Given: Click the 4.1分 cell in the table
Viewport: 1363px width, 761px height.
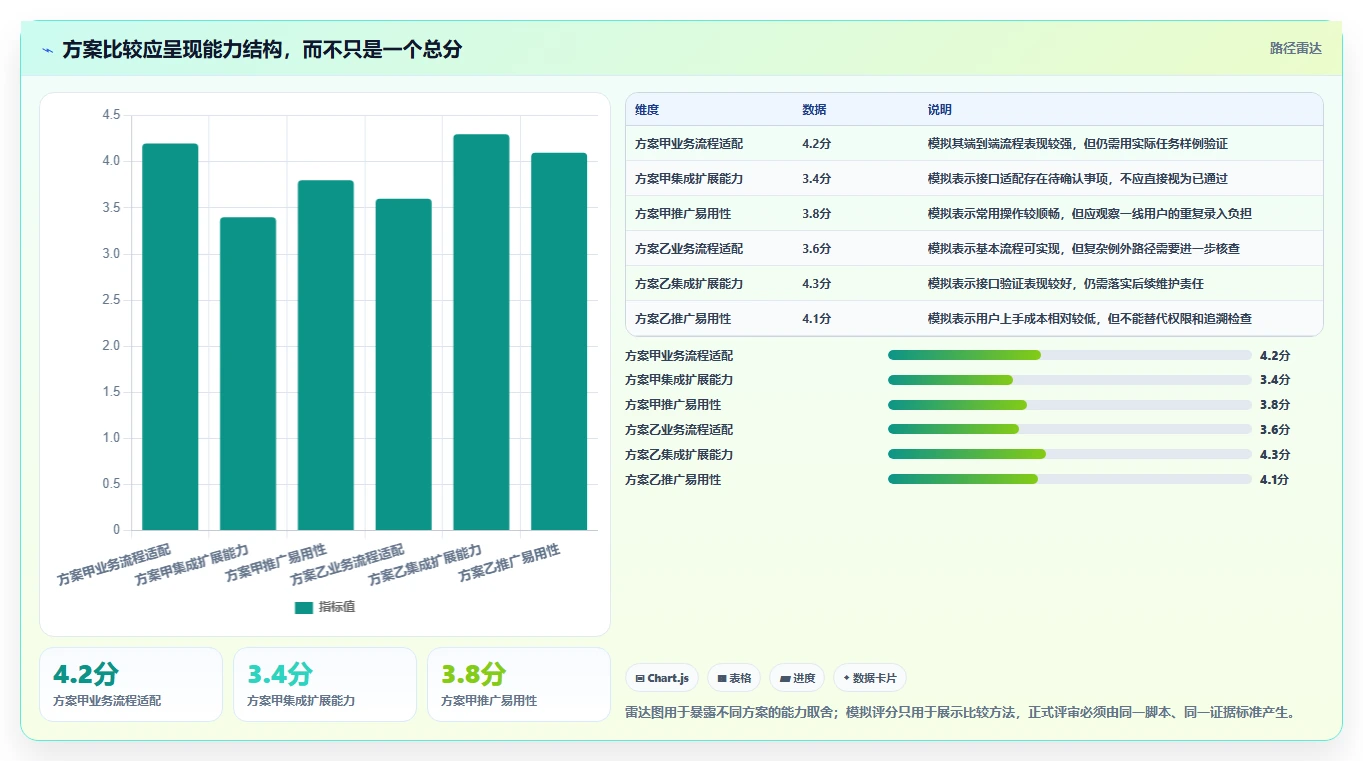Looking at the screenshot, I should pyautogui.click(x=816, y=319).
